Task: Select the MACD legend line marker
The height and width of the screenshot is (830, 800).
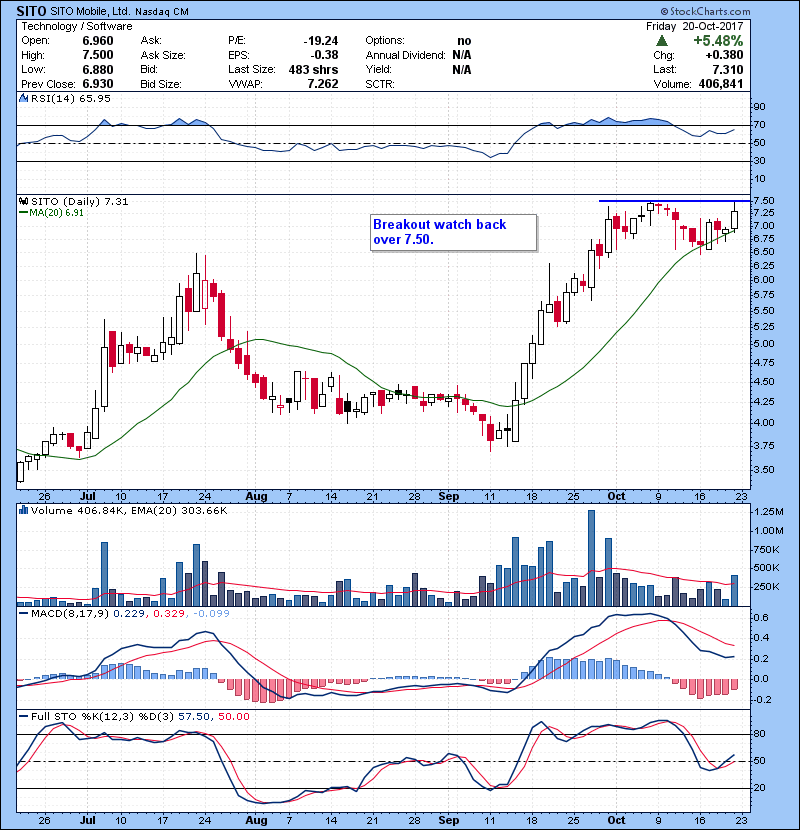Action: coord(23,614)
